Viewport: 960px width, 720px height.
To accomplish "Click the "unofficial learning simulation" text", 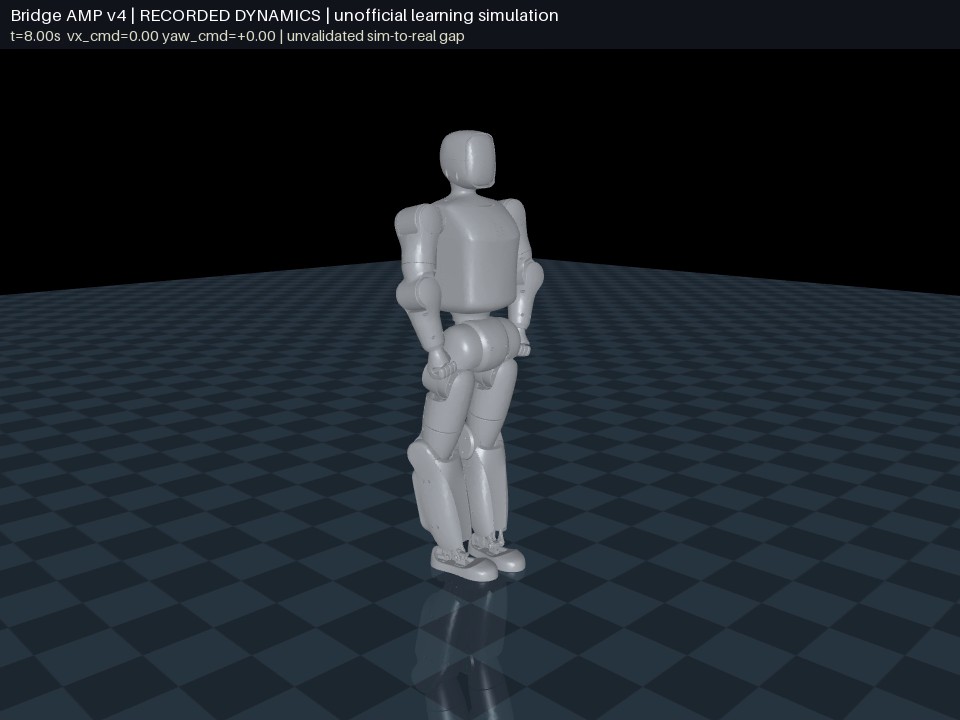I will coord(446,15).
